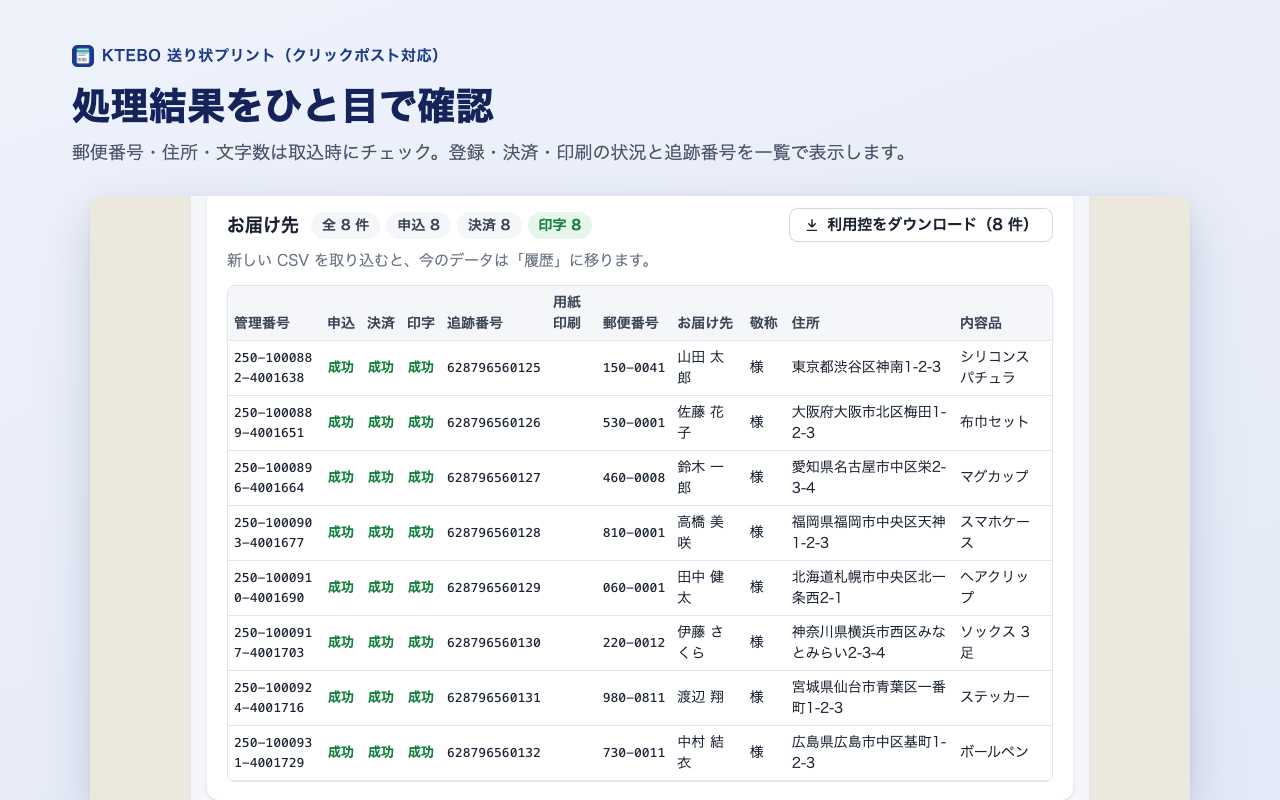The height and width of the screenshot is (800, 1280).
Task: Click management number 250-1000931-4001729
Action: point(273,752)
